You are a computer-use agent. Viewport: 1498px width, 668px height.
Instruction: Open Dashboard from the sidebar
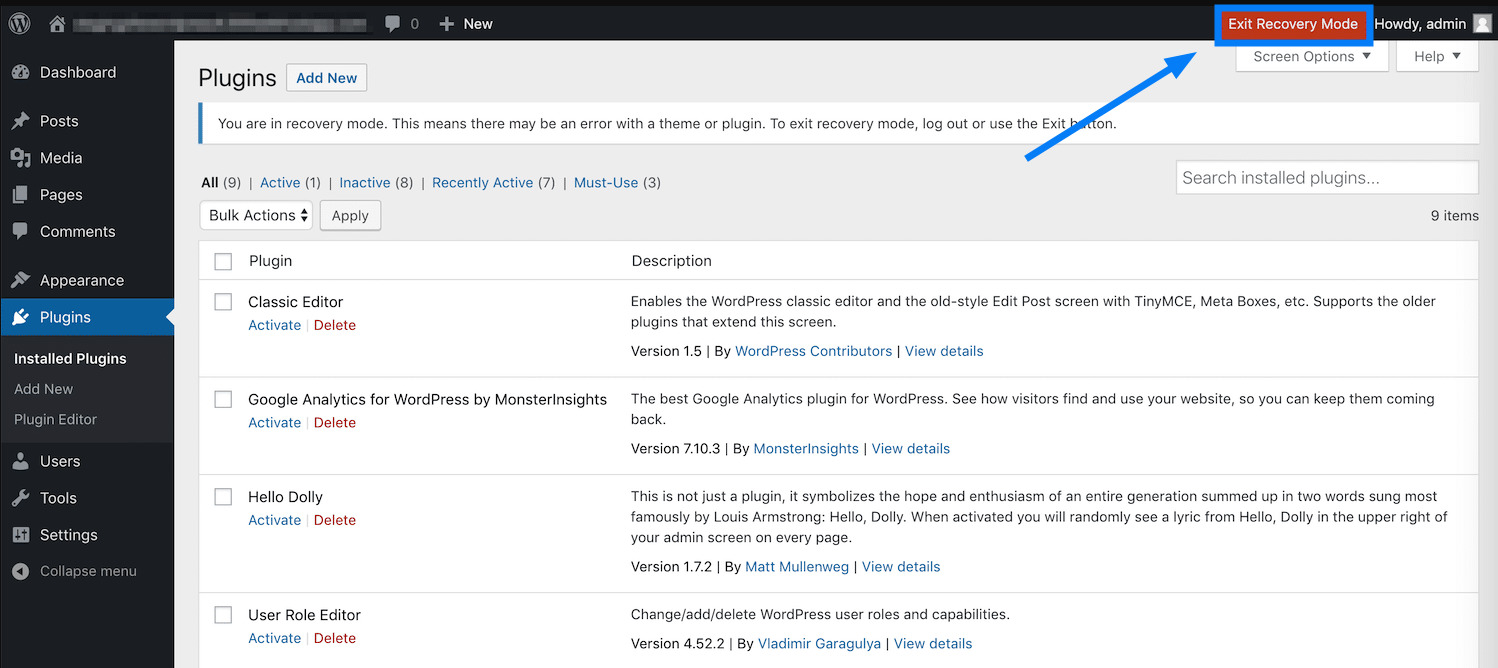(x=77, y=72)
